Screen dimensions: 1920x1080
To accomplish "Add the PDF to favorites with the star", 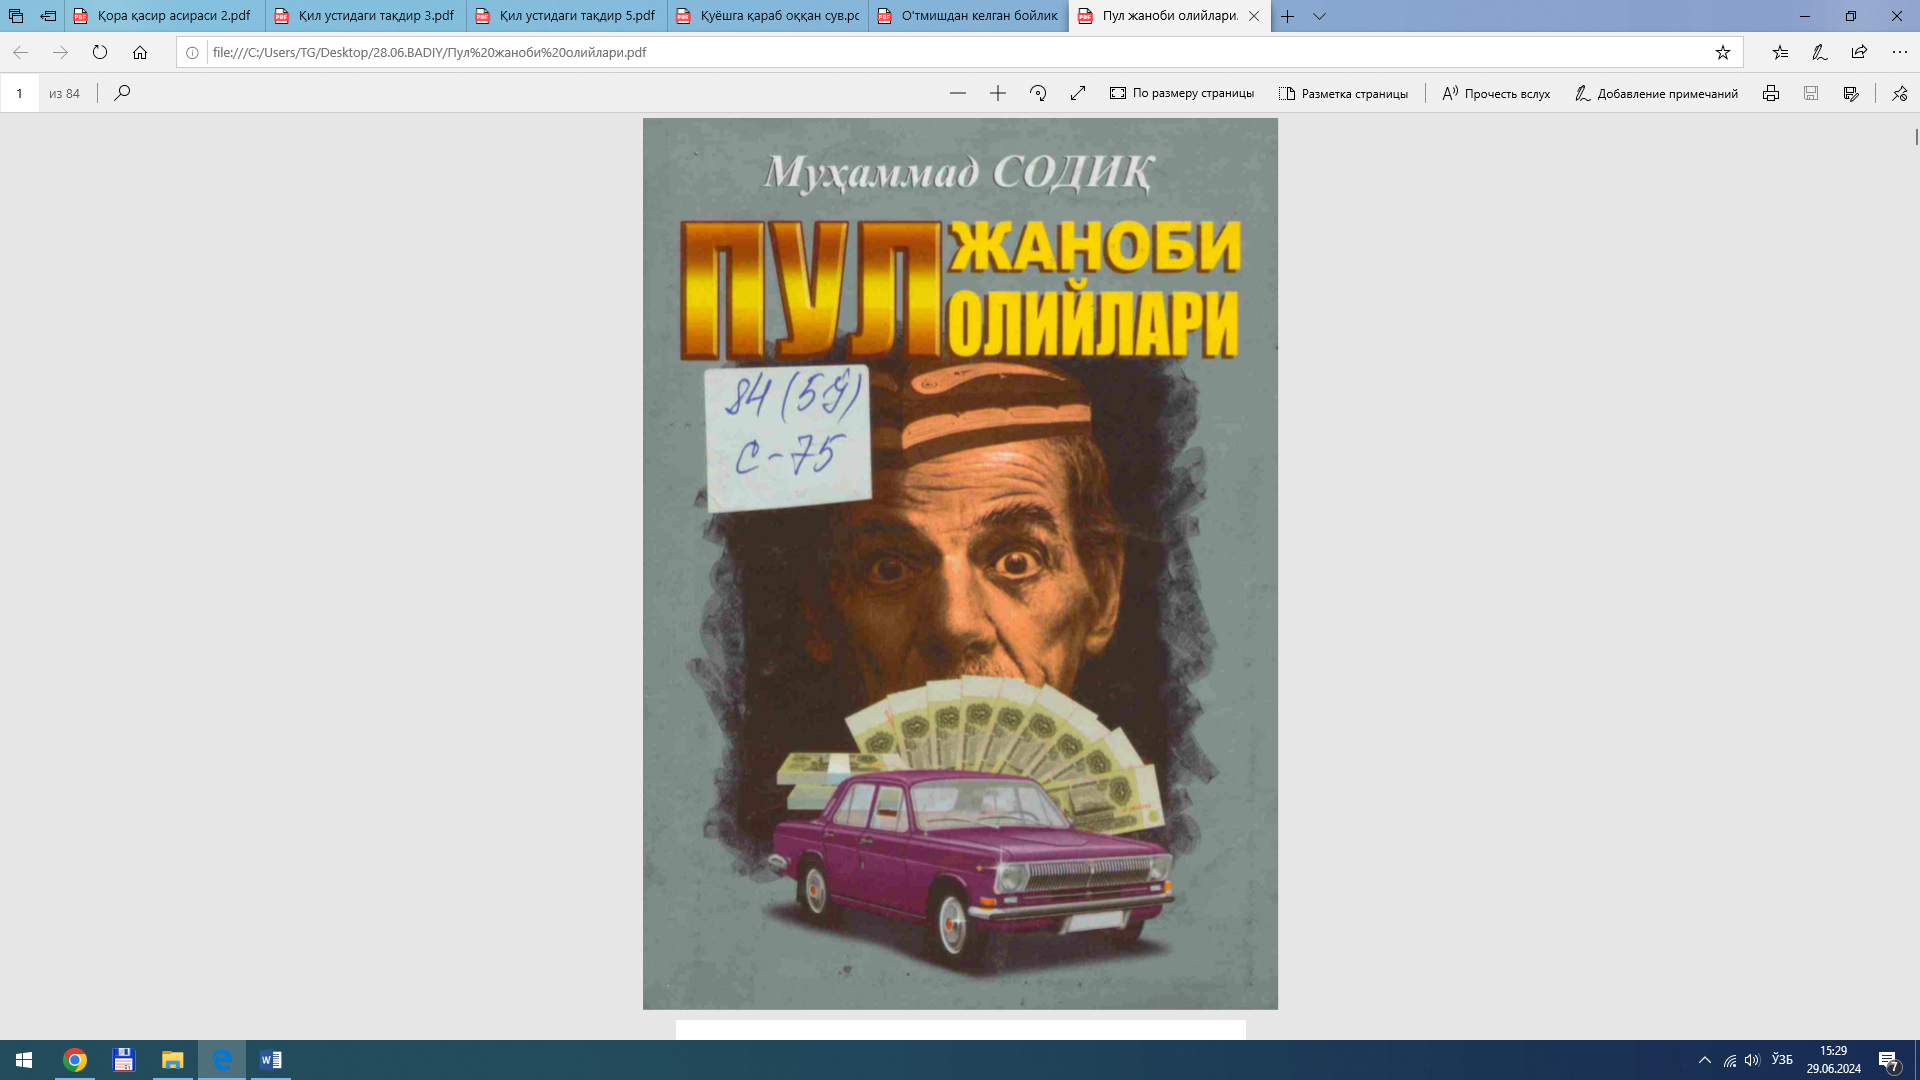I will (x=1723, y=52).
